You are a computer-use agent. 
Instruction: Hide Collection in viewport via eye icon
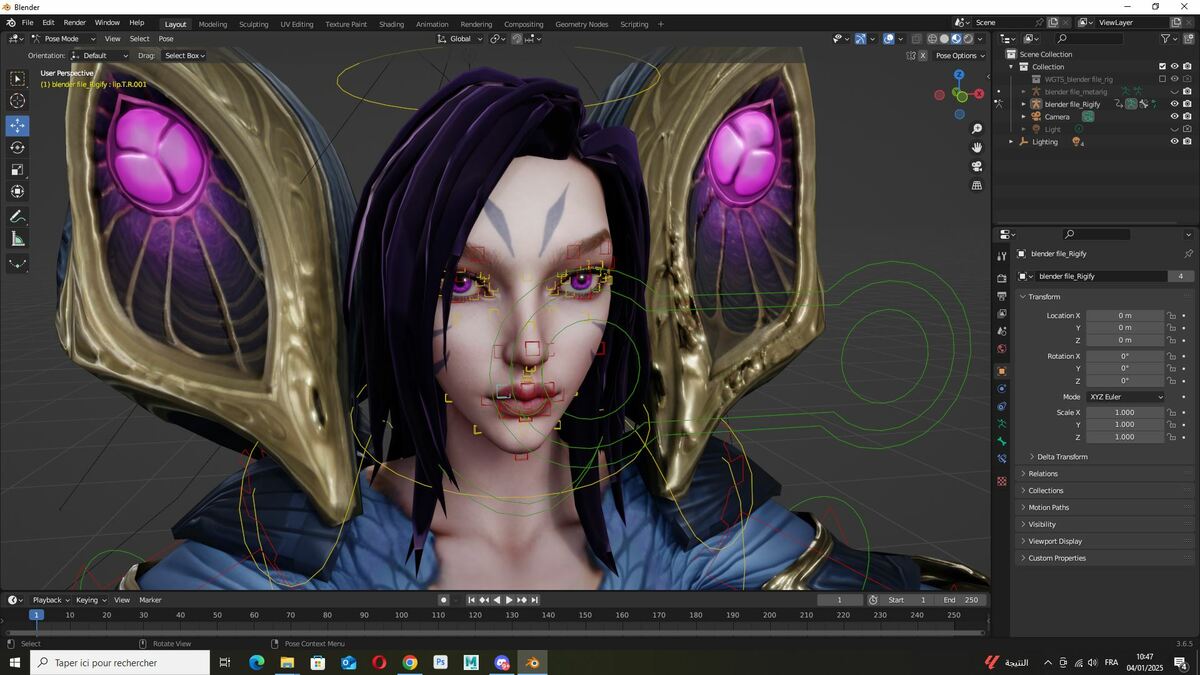pyautogui.click(x=1174, y=67)
